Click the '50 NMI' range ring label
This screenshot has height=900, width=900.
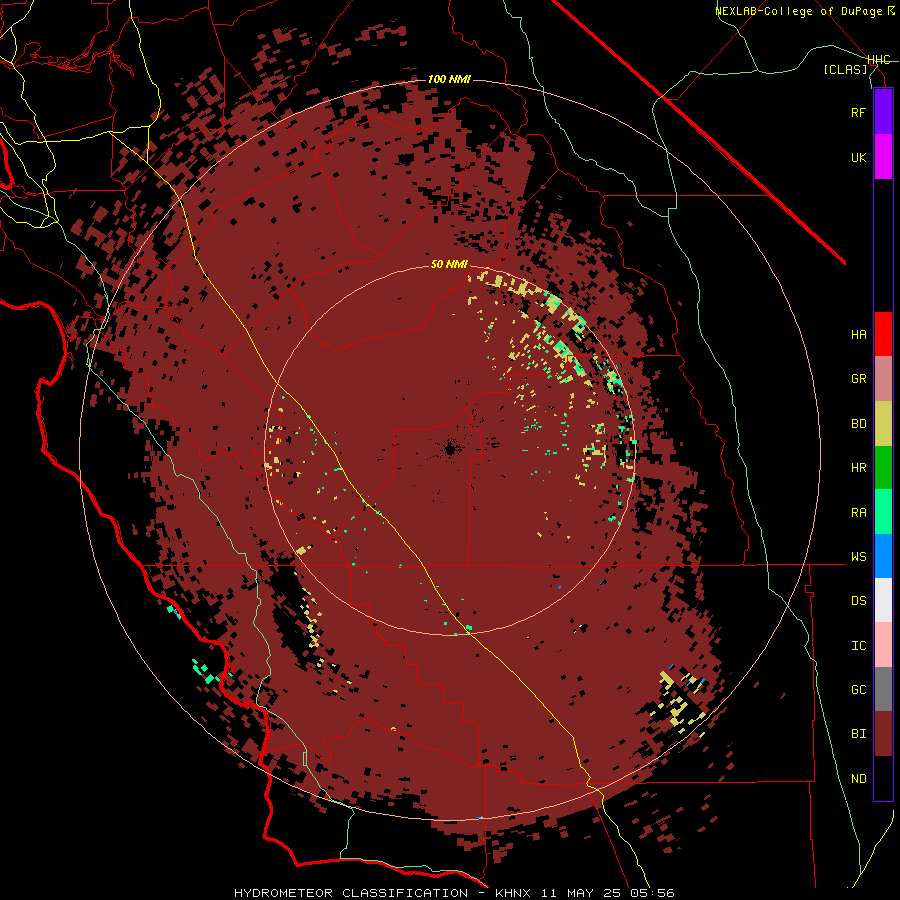449,265
